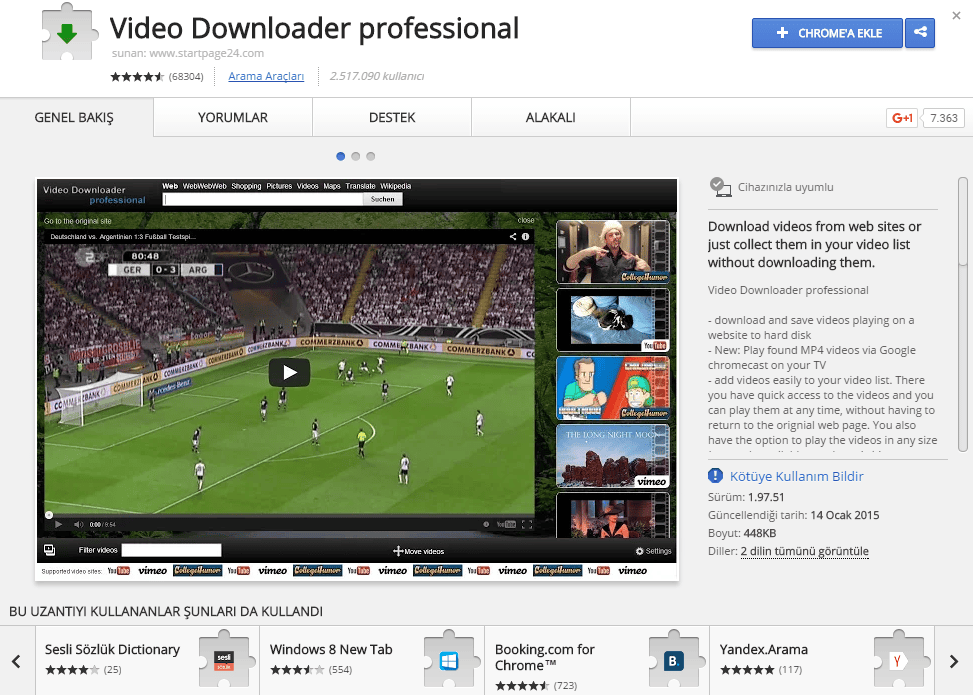The image size is (973, 695).
Task: Open the Arama Araçları category link
Action: coord(266,76)
